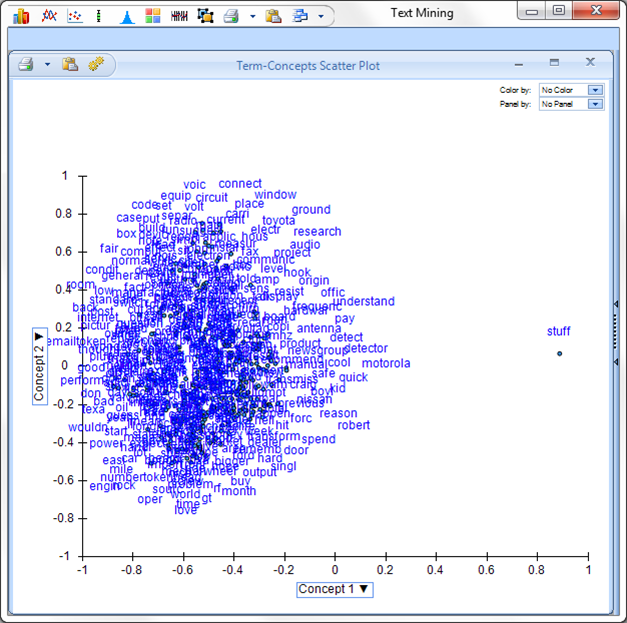
Task: Open the scatter plot settings gears icon
Action: 96,64
